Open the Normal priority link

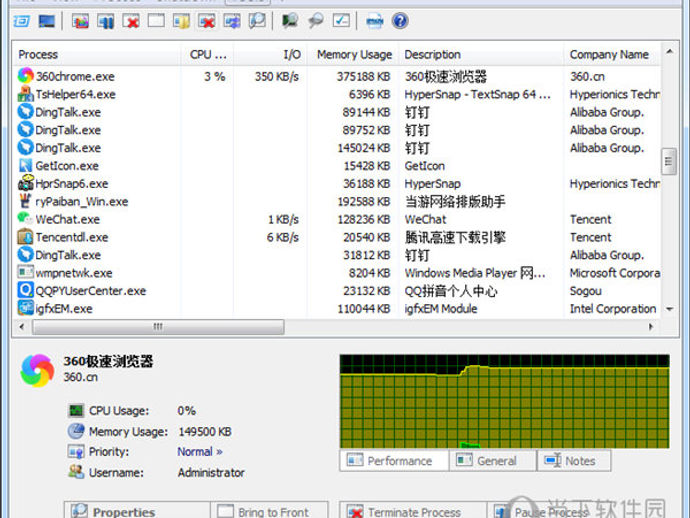pos(200,452)
